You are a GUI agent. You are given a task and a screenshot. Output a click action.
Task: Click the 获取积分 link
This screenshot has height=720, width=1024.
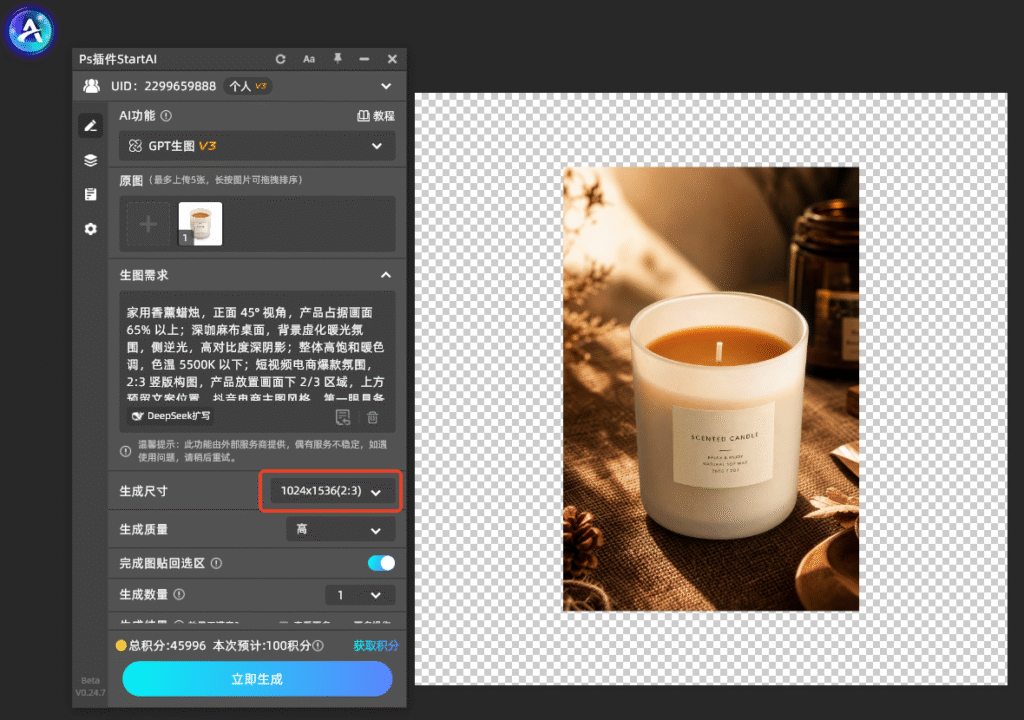click(x=376, y=646)
